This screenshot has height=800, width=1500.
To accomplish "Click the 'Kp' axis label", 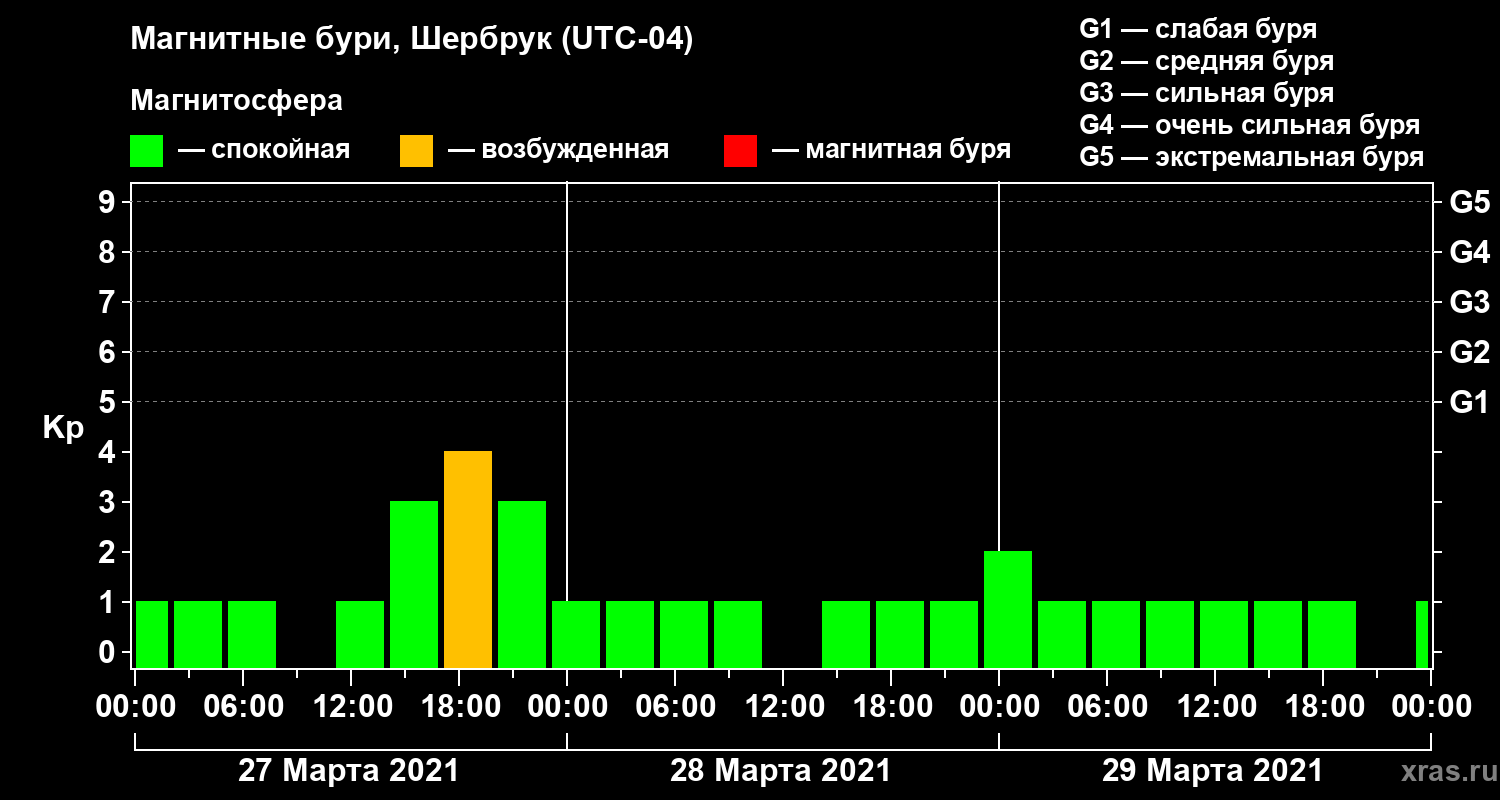I will click(63, 428).
